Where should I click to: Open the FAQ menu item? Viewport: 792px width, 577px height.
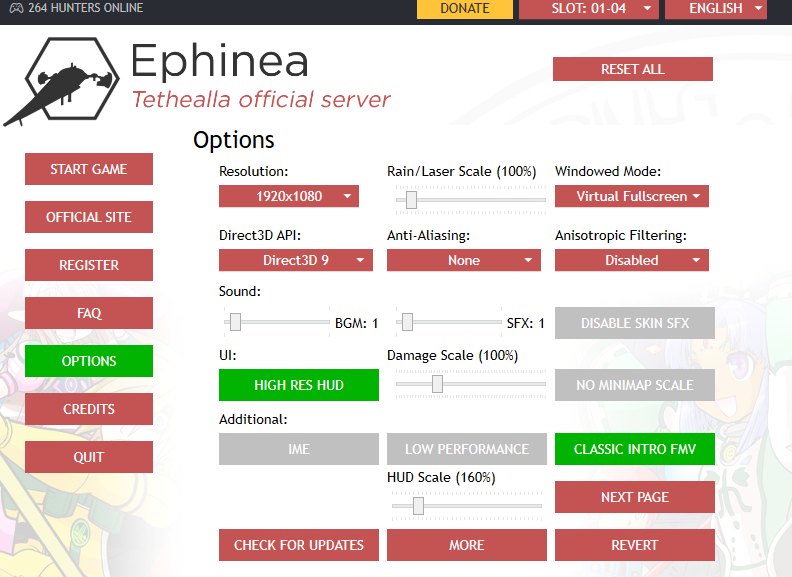coord(89,313)
